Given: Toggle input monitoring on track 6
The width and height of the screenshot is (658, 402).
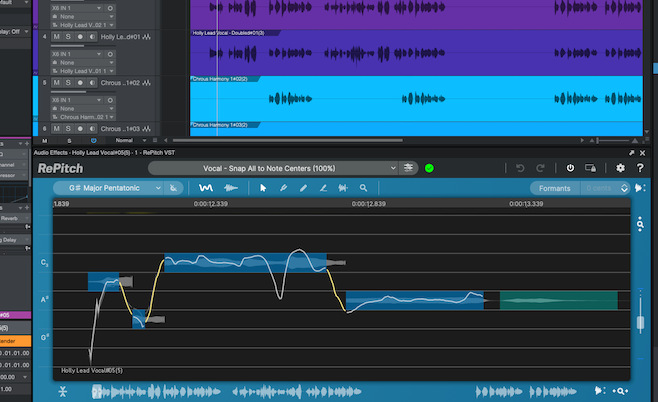Looking at the screenshot, I should pyautogui.click(x=92, y=129).
